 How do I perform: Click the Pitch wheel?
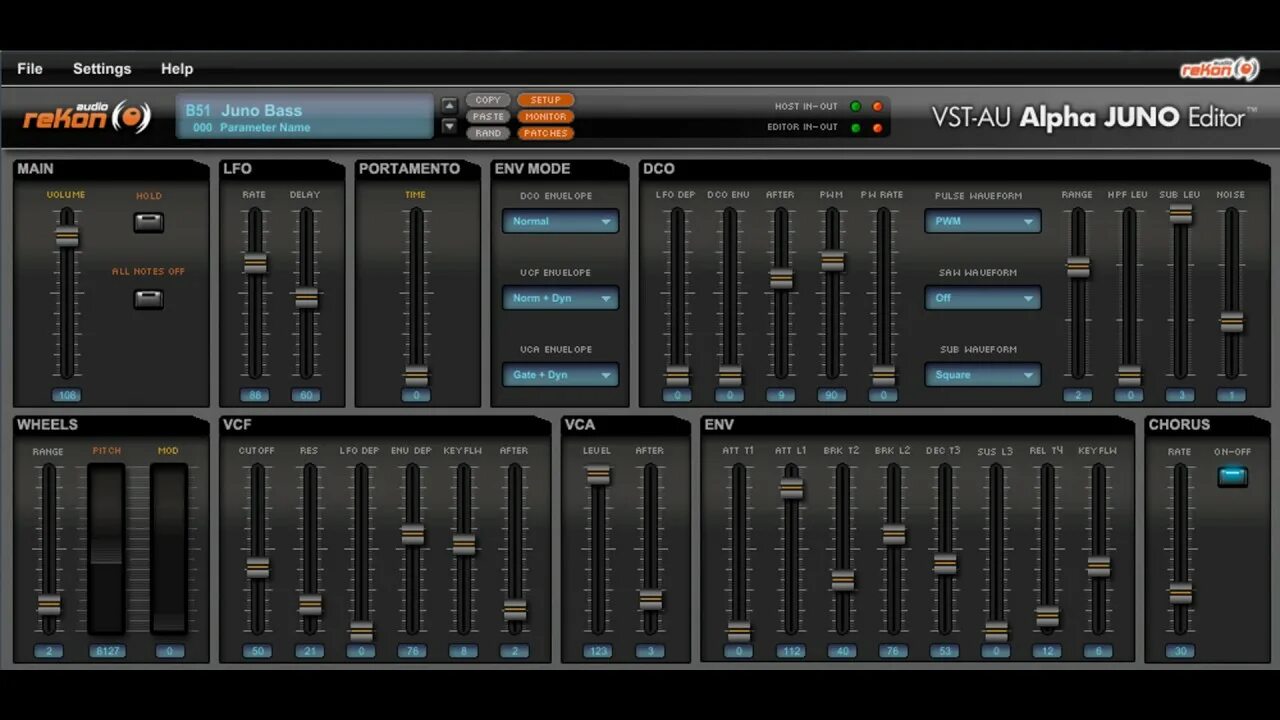[x=107, y=548]
